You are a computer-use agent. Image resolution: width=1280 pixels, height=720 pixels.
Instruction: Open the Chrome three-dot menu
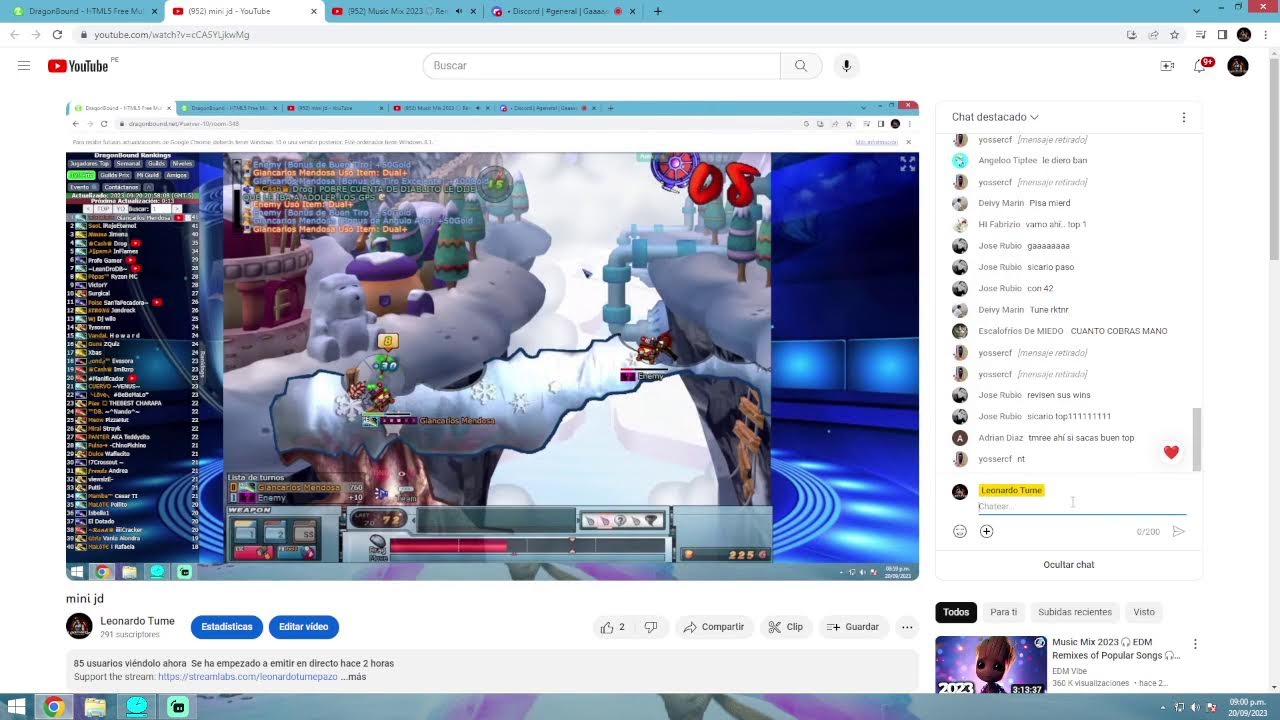click(1265, 34)
